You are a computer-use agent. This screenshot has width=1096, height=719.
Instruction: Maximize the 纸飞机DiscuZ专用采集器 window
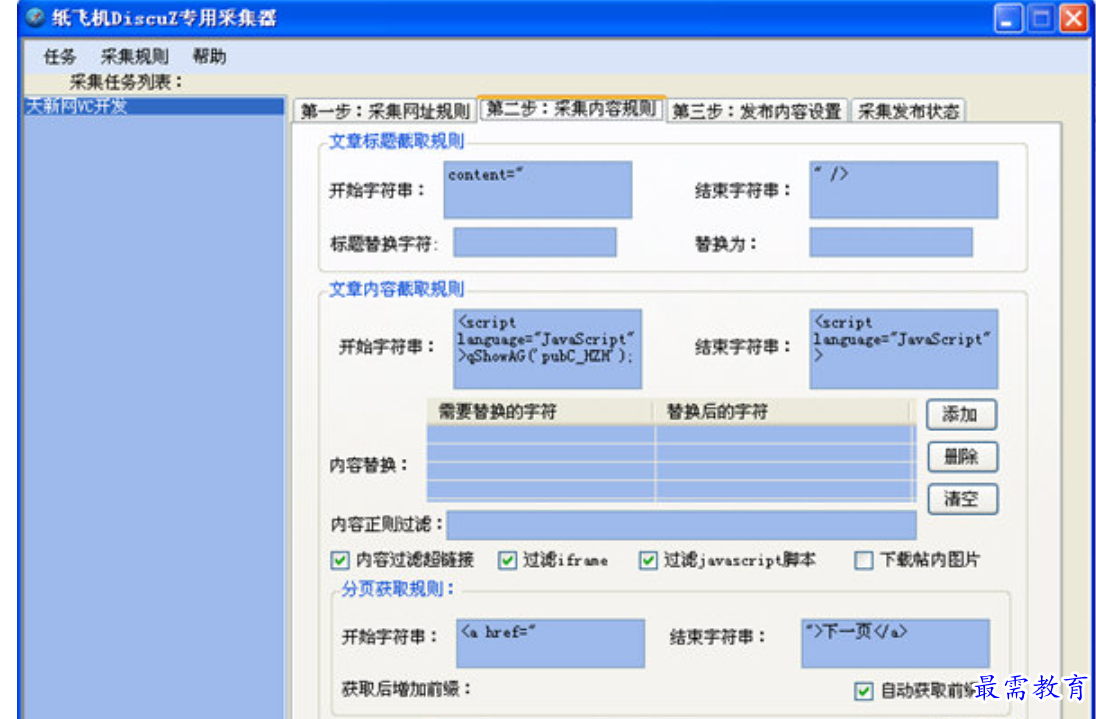[1041, 18]
